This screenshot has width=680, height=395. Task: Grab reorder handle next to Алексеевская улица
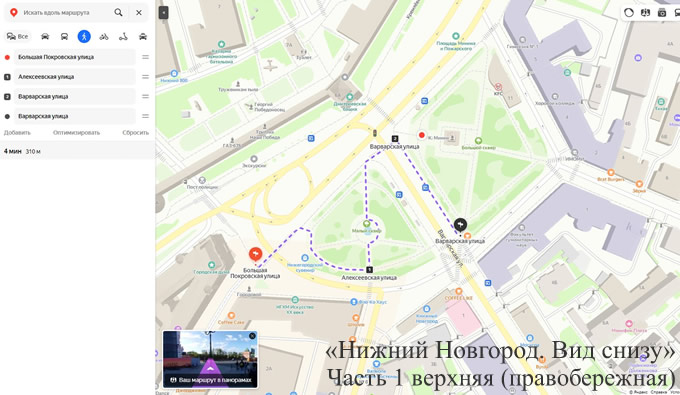click(x=145, y=77)
